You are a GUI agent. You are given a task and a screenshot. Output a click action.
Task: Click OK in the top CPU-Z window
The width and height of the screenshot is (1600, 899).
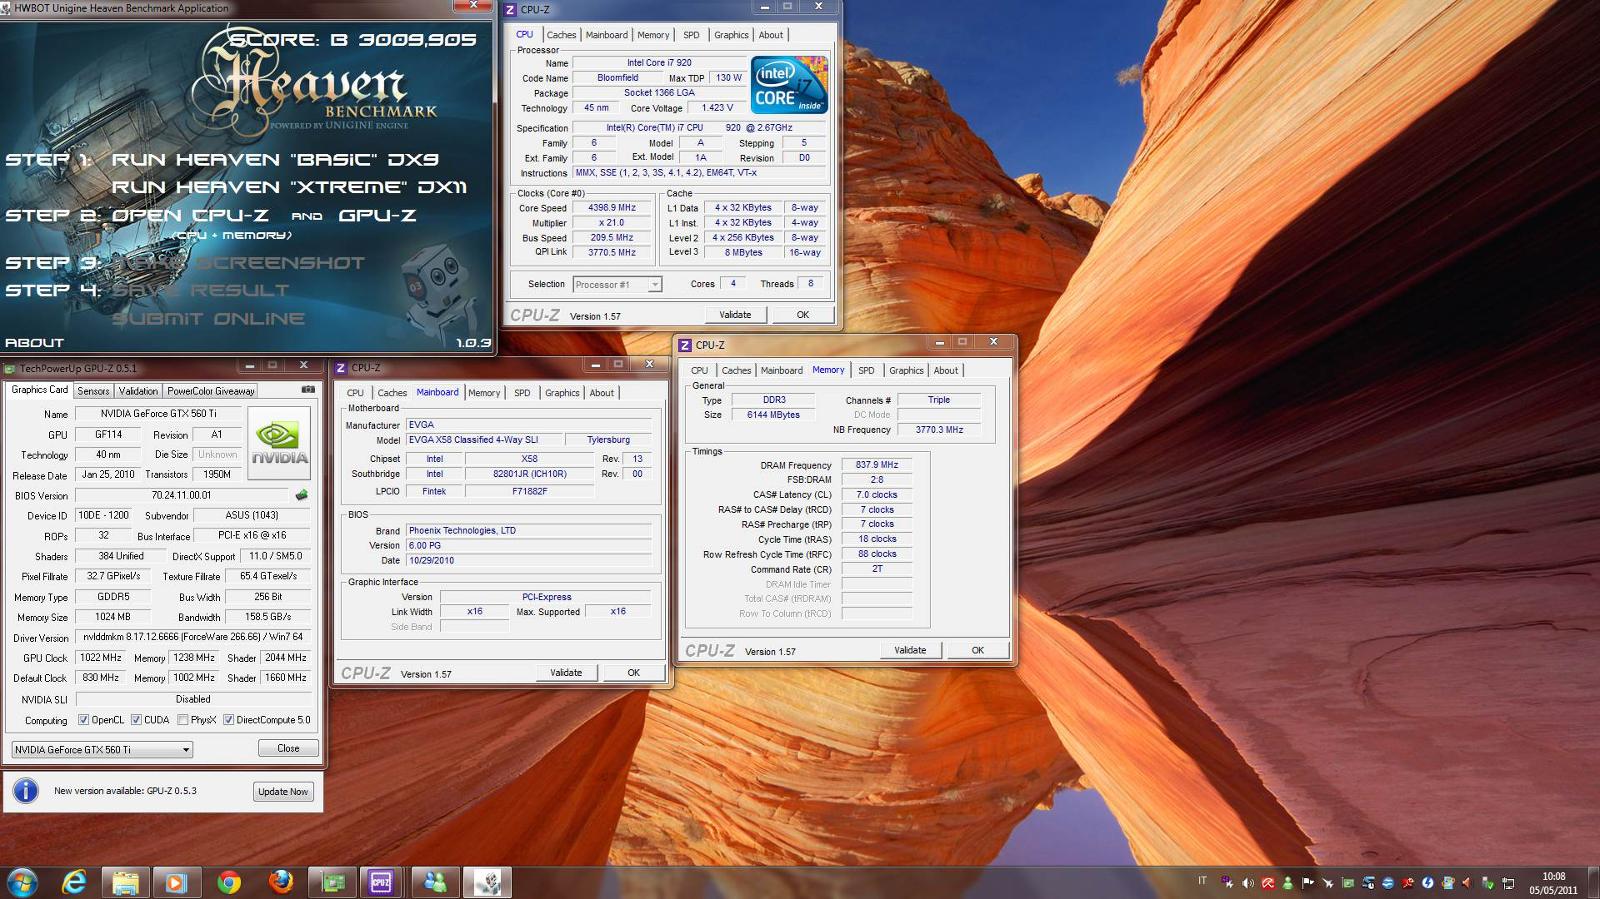click(x=803, y=314)
